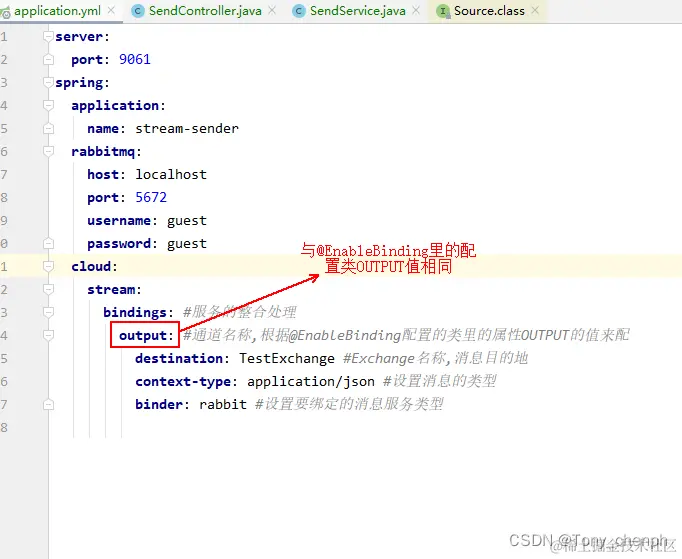Click the comment after application/json
Image resolution: width=682 pixels, height=559 pixels.
[x=440, y=381]
